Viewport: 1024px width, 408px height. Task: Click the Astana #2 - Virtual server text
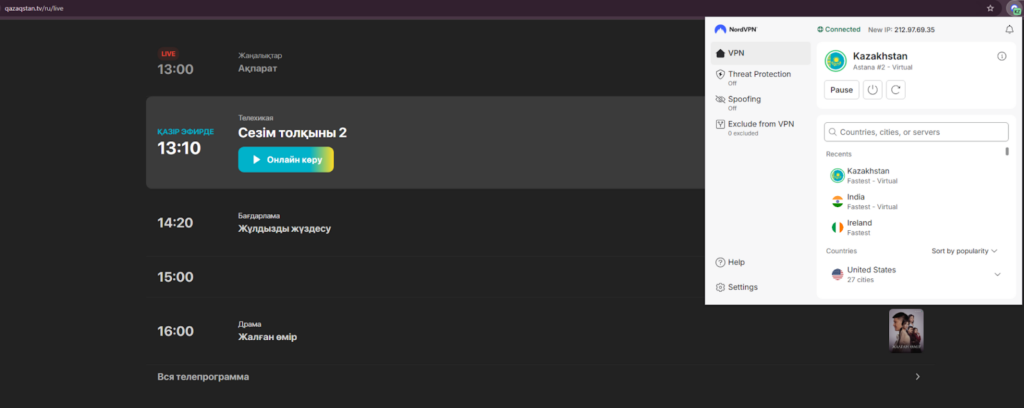pyautogui.click(x=882, y=67)
